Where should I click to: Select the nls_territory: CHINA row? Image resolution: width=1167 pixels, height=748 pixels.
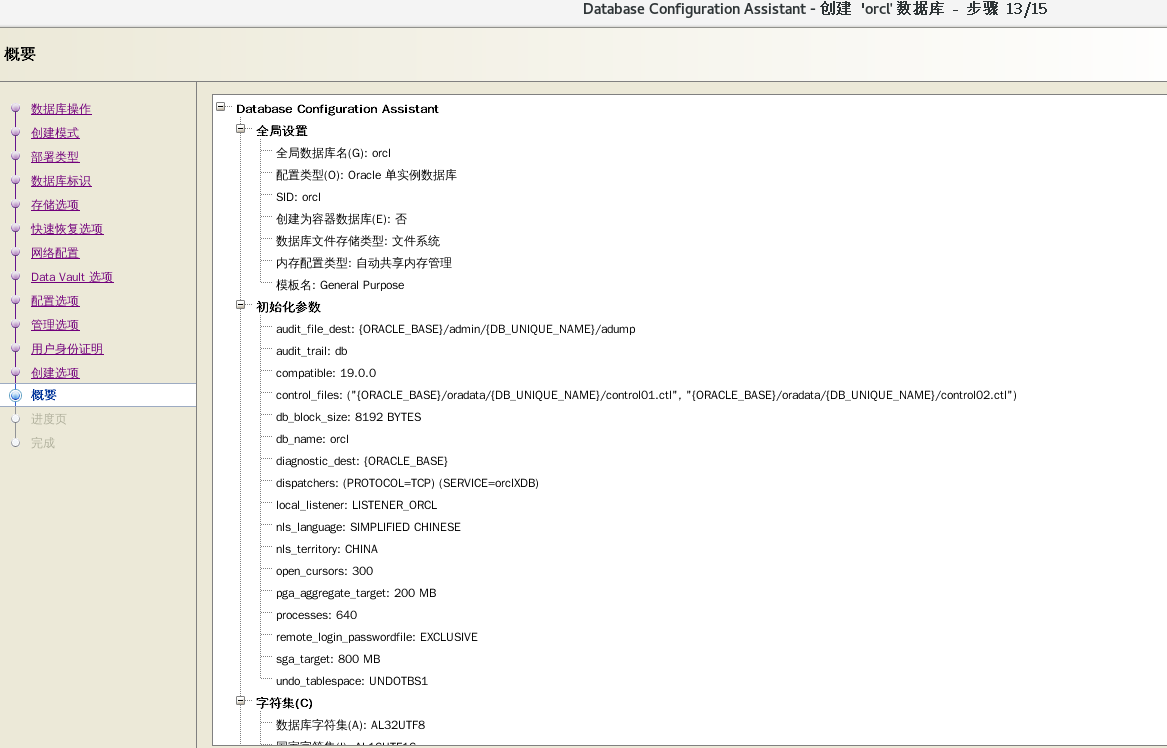327,549
